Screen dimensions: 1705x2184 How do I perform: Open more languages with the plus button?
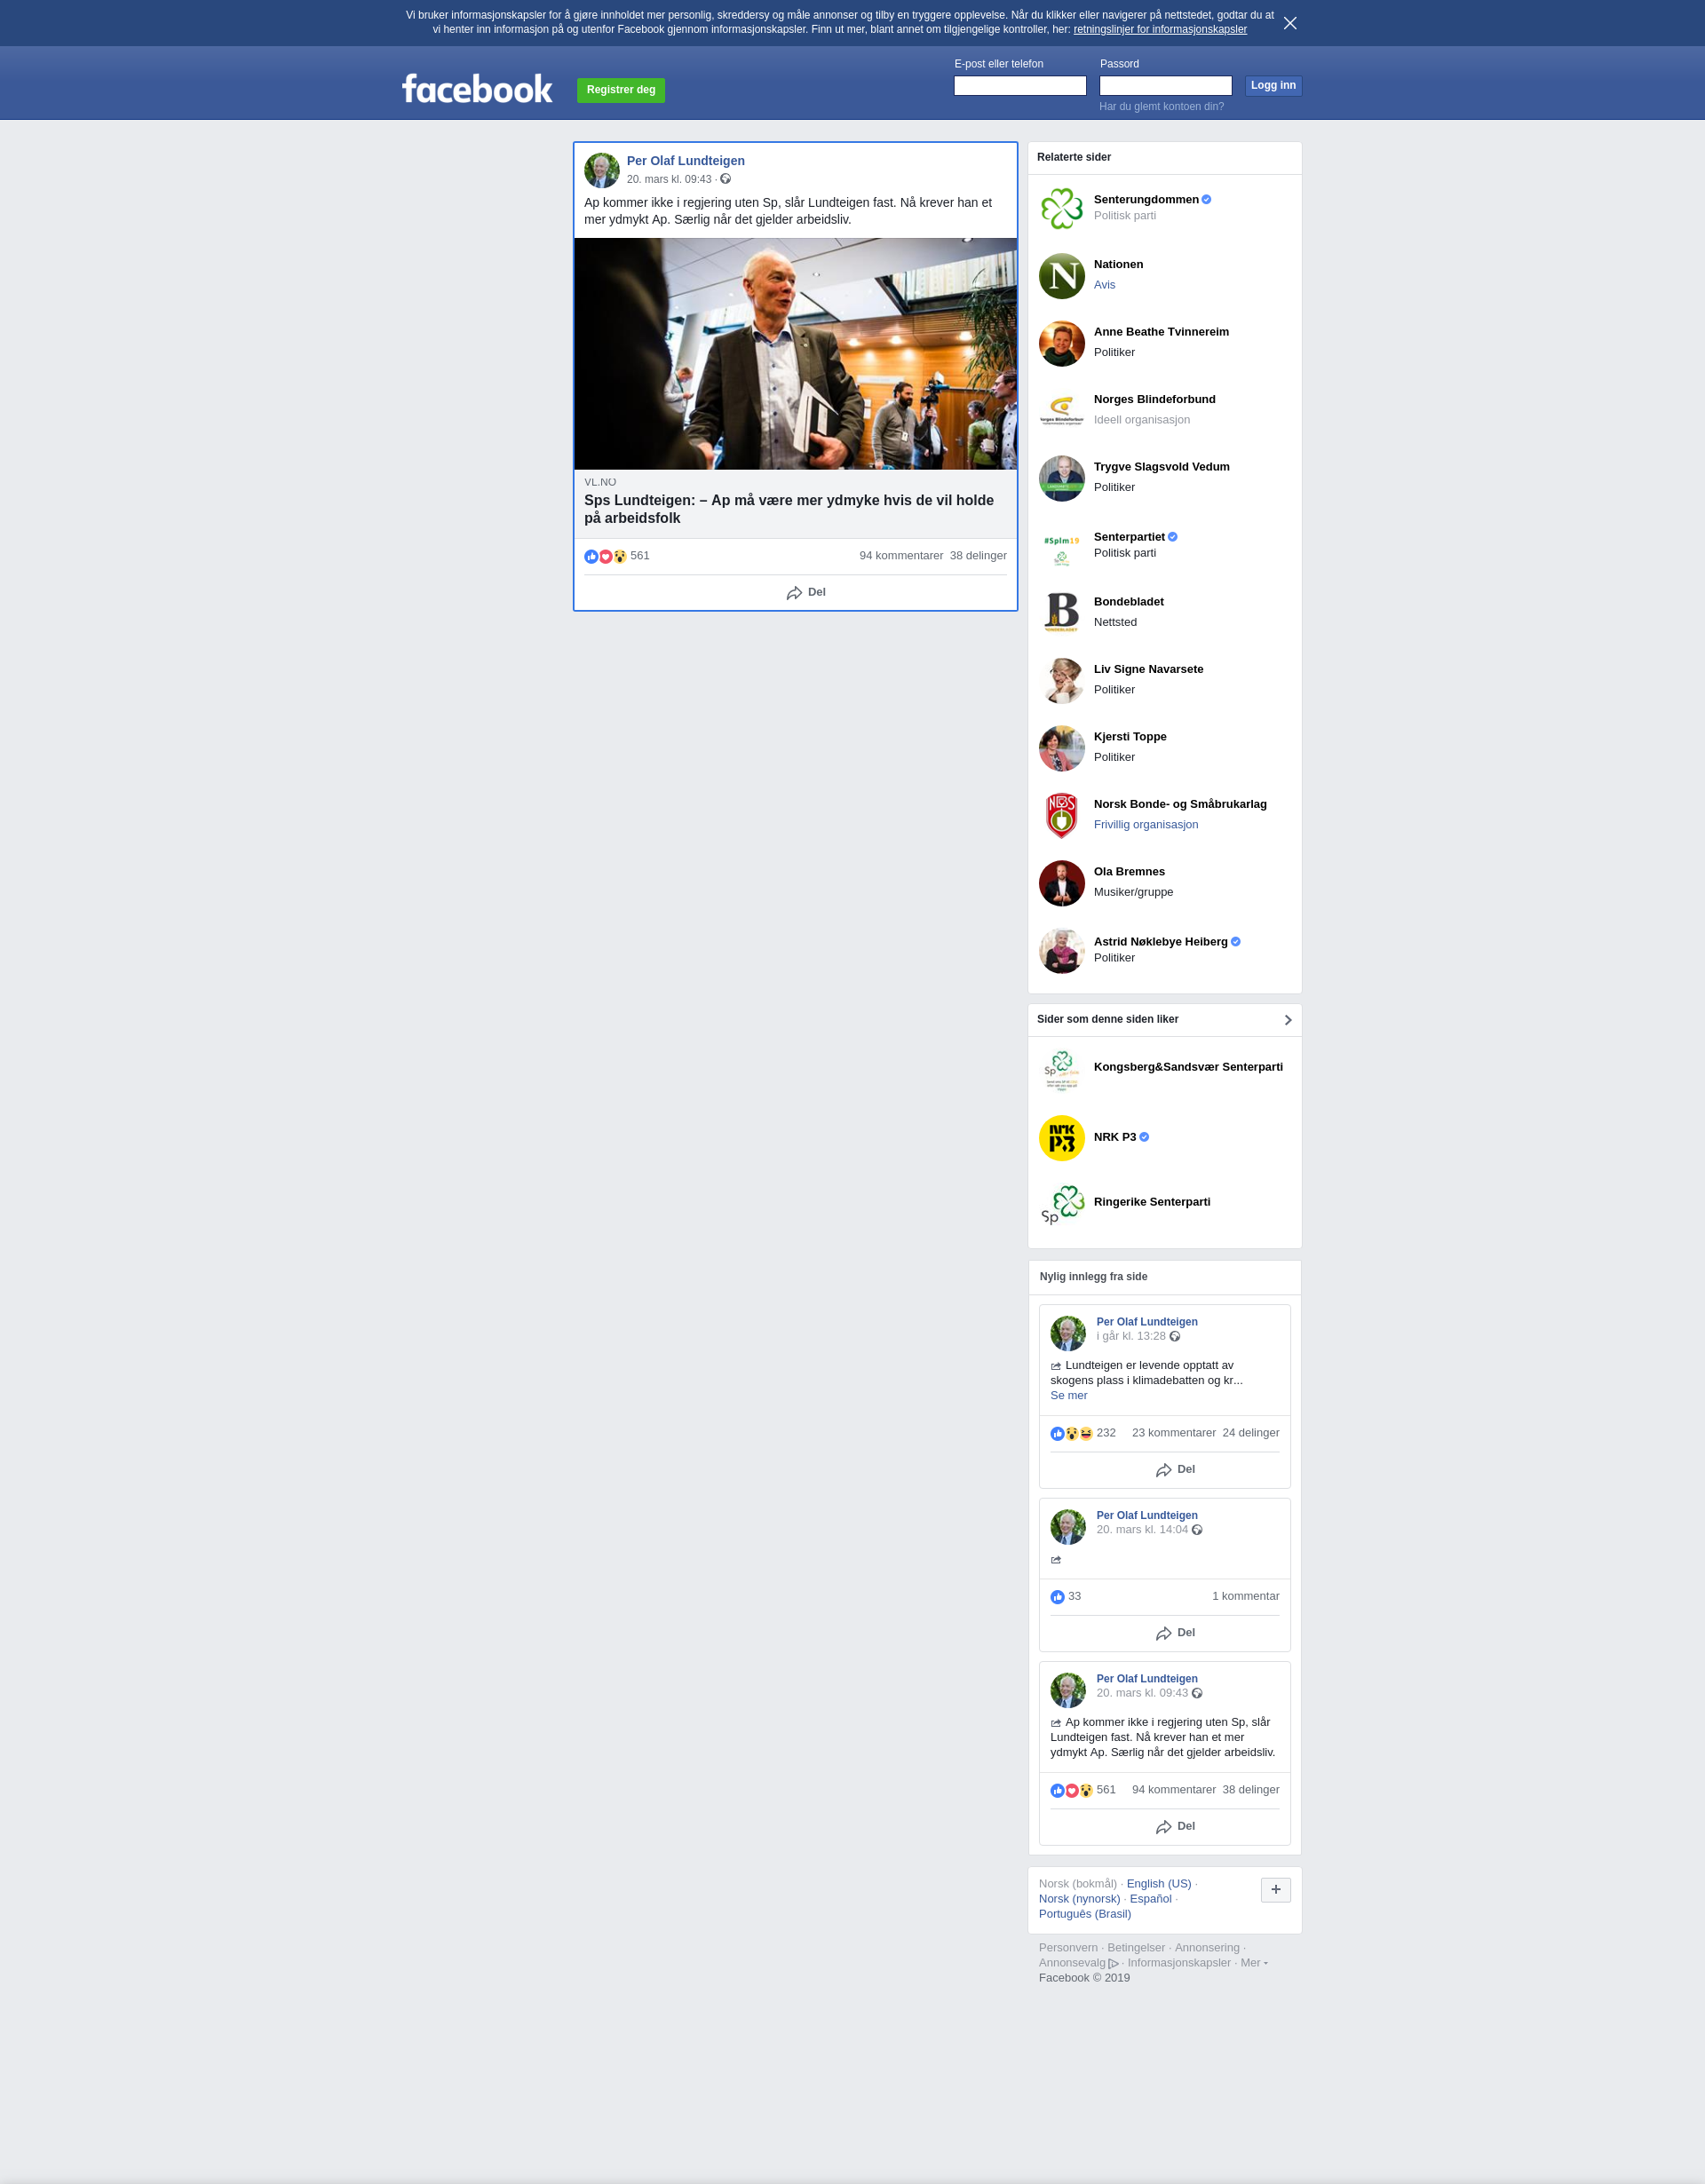[x=1275, y=1890]
